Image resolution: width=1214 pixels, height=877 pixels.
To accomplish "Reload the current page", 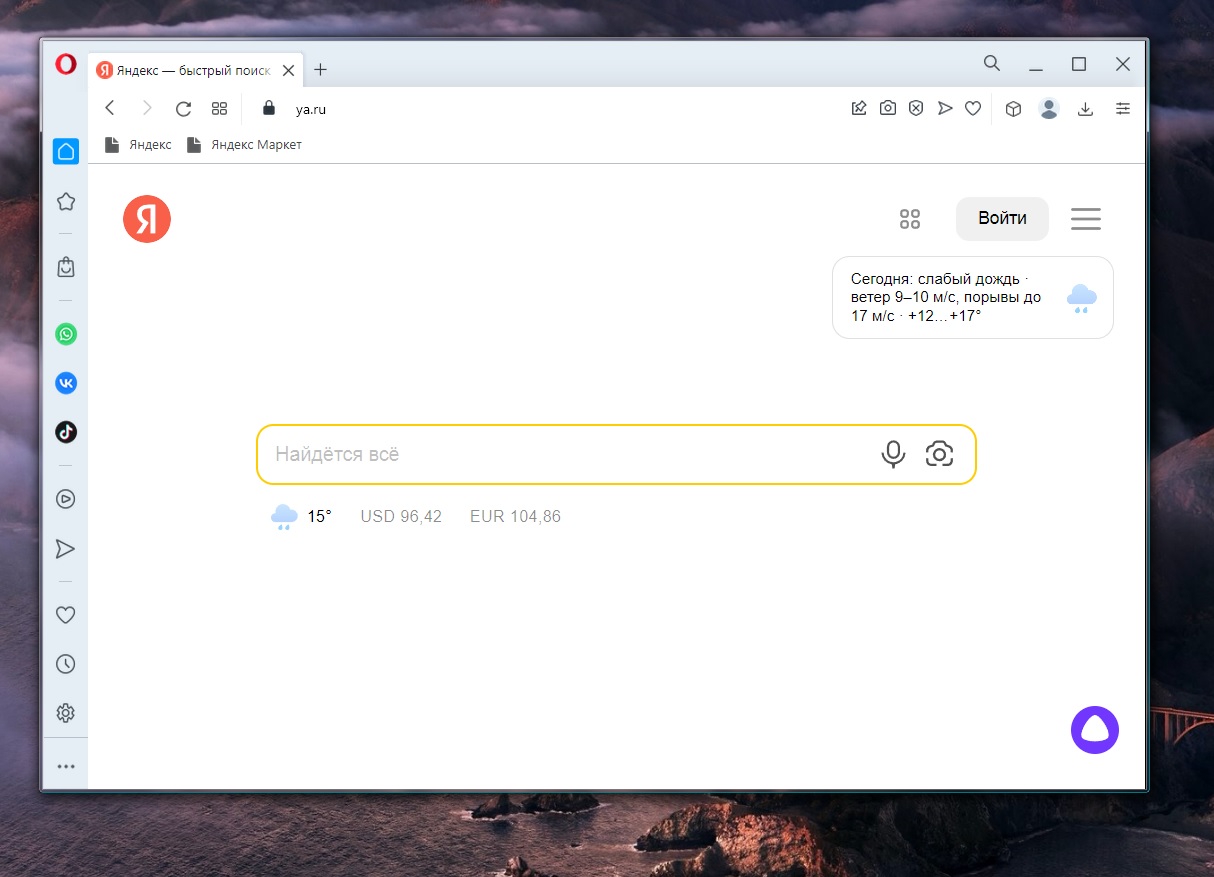I will (x=183, y=109).
